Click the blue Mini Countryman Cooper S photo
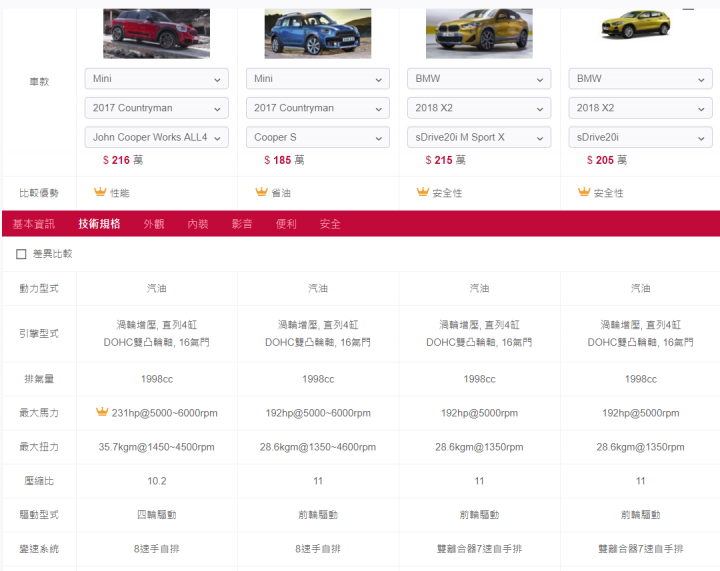 pyautogui.click(x=318, y=34)
